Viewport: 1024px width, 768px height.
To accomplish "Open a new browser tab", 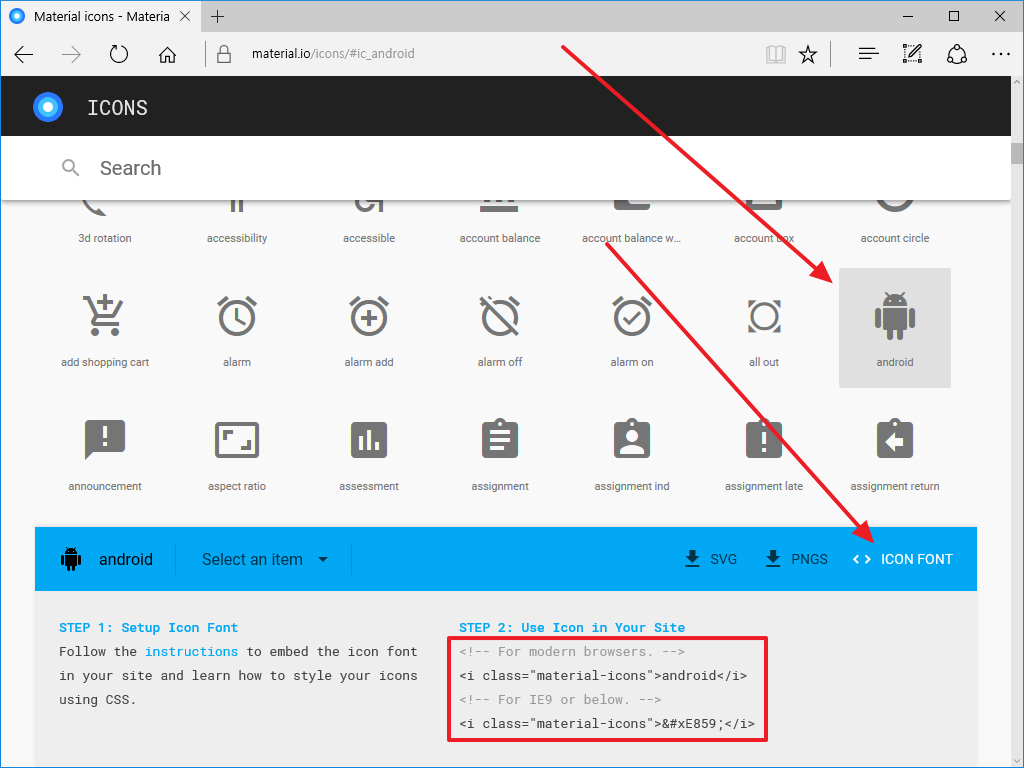I will pyautogui.click(x=217, y=16).
